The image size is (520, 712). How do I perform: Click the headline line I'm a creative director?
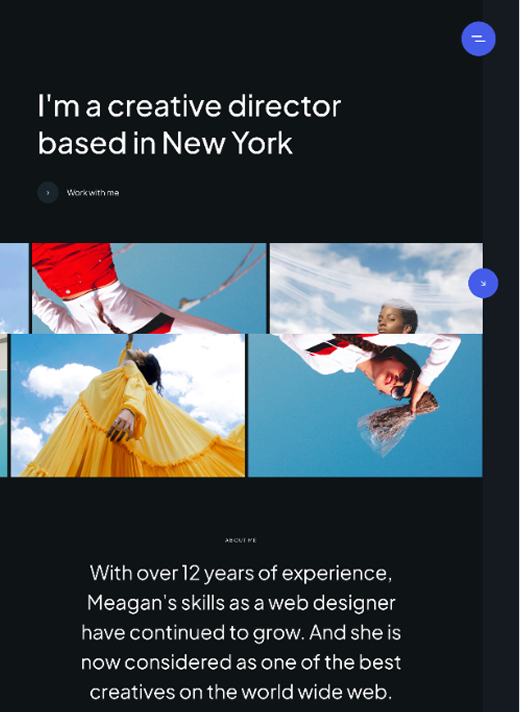tap(189, 106)
